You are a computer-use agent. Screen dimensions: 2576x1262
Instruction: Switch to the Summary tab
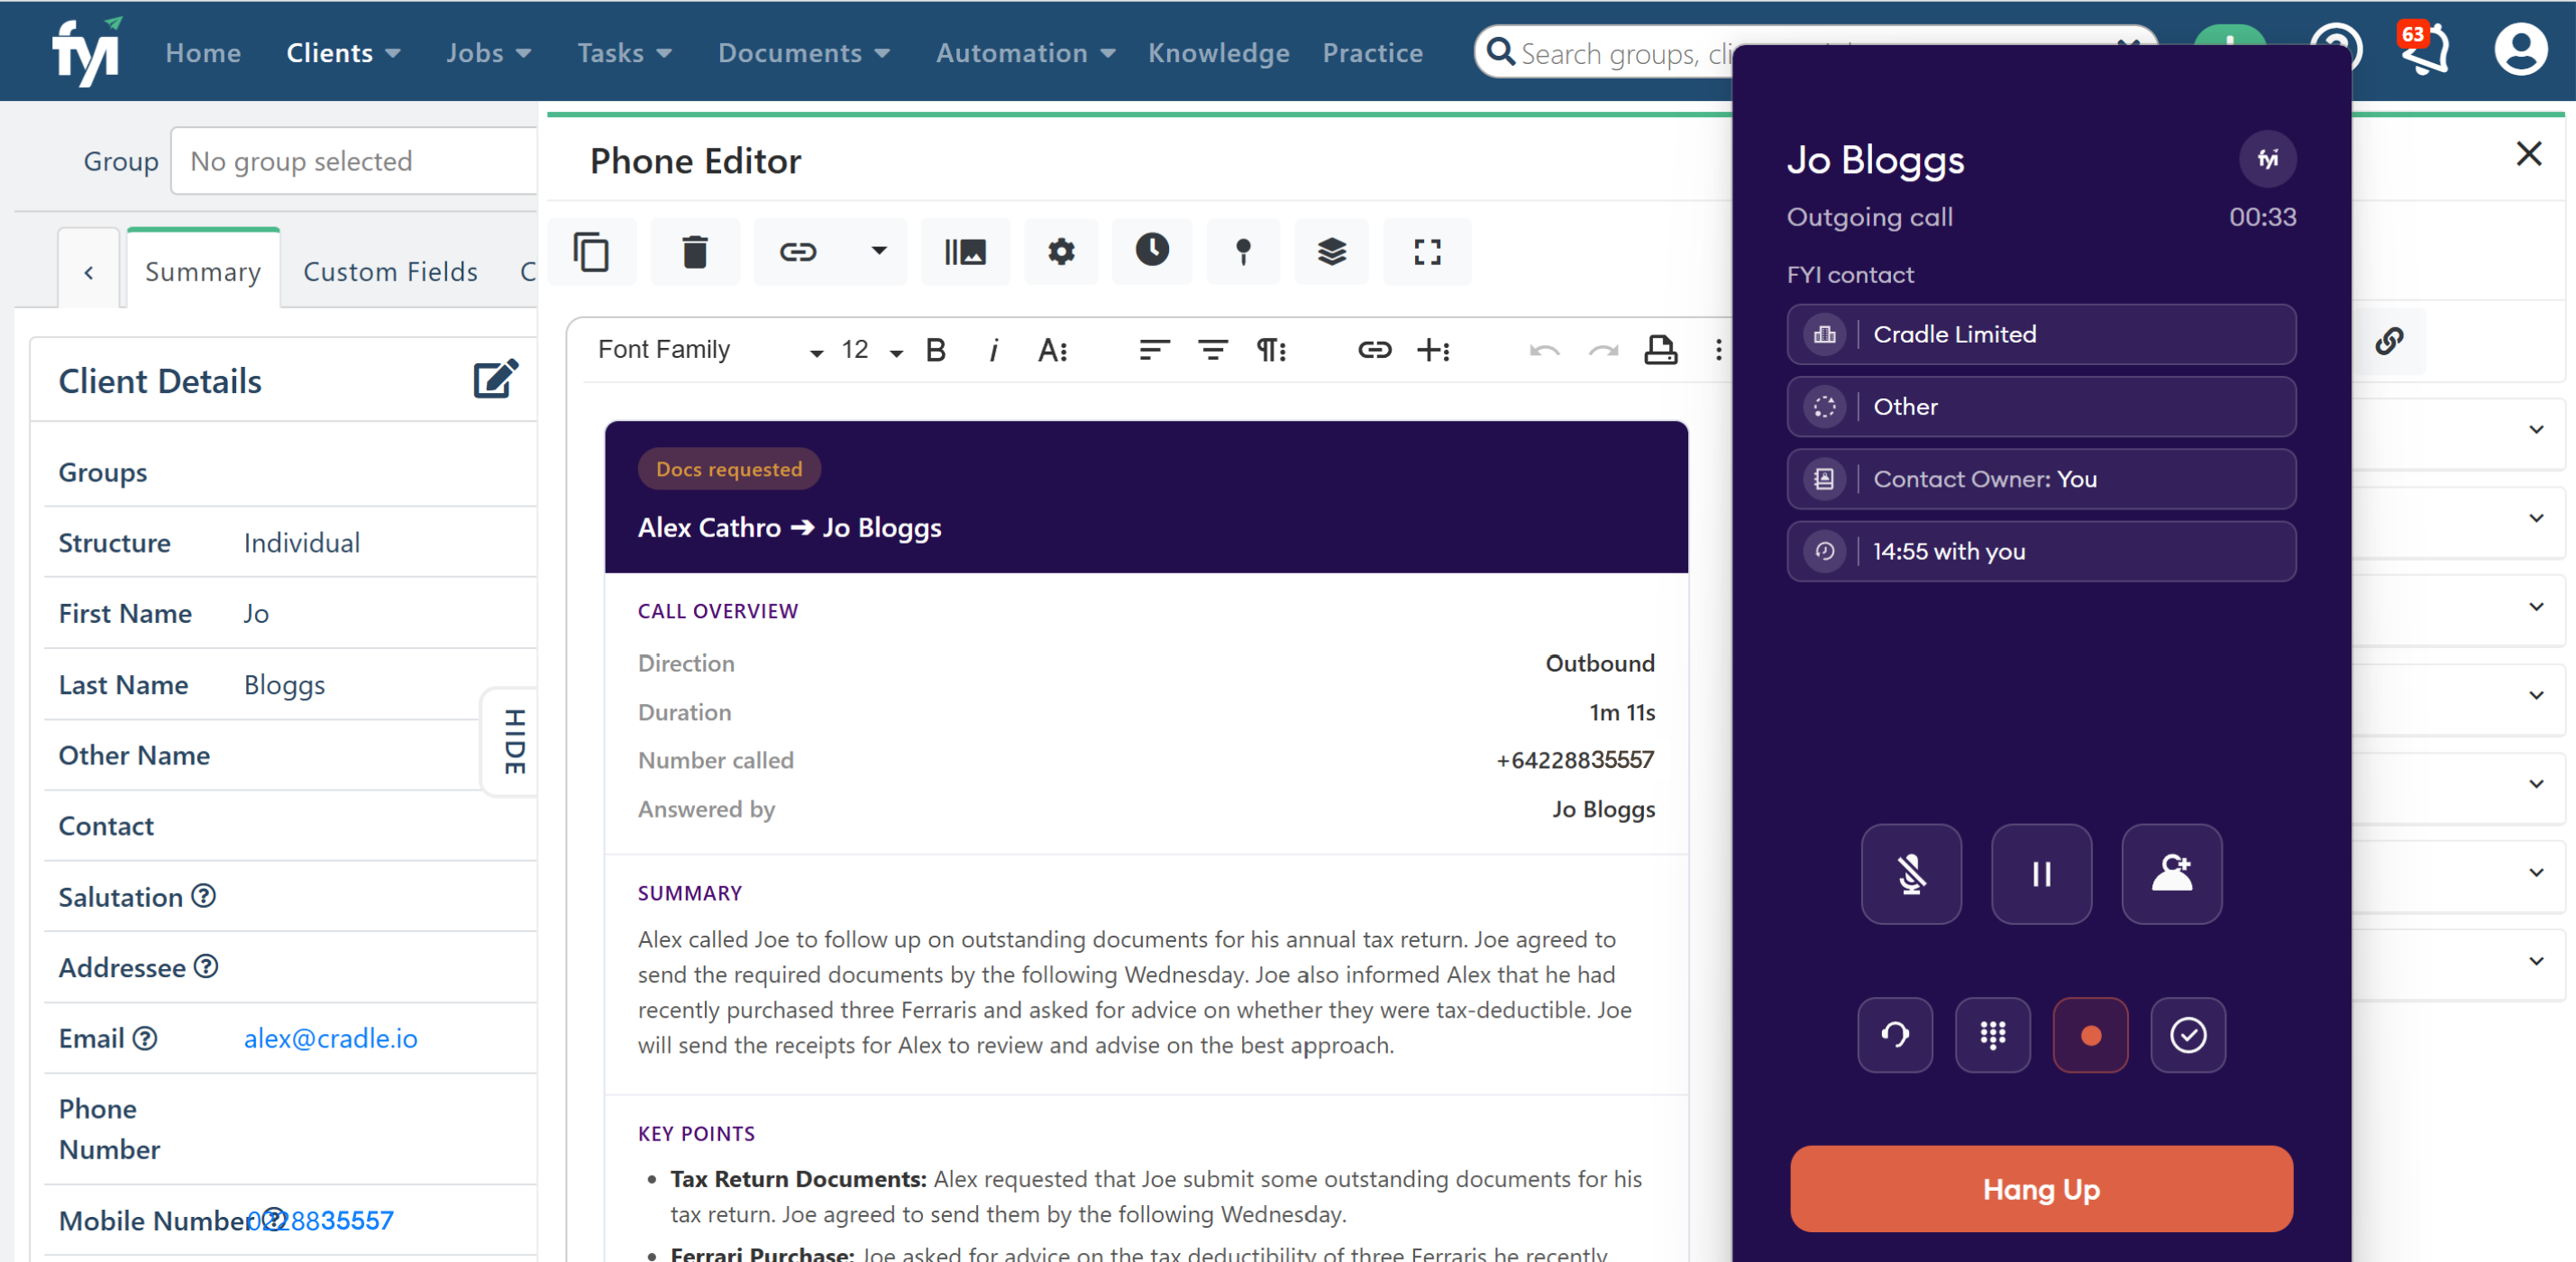point(203,271)
